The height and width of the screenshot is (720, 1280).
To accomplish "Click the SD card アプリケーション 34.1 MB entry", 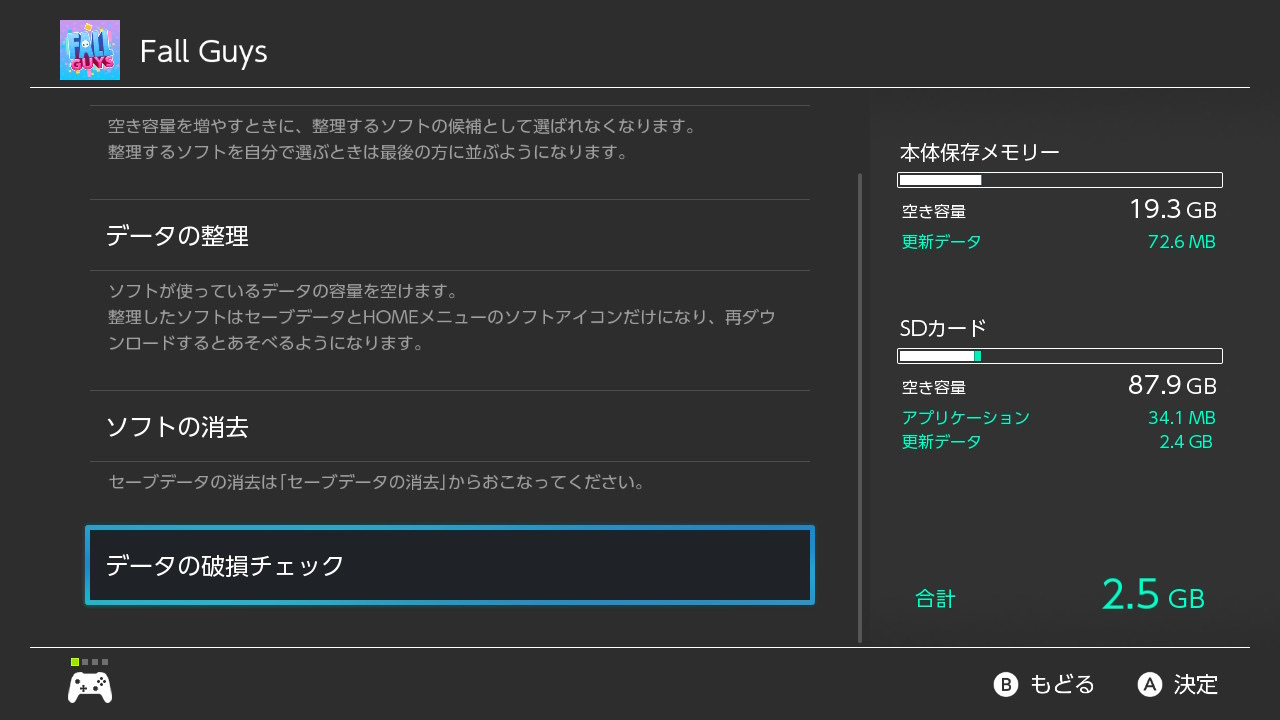I will (1059, 418).
